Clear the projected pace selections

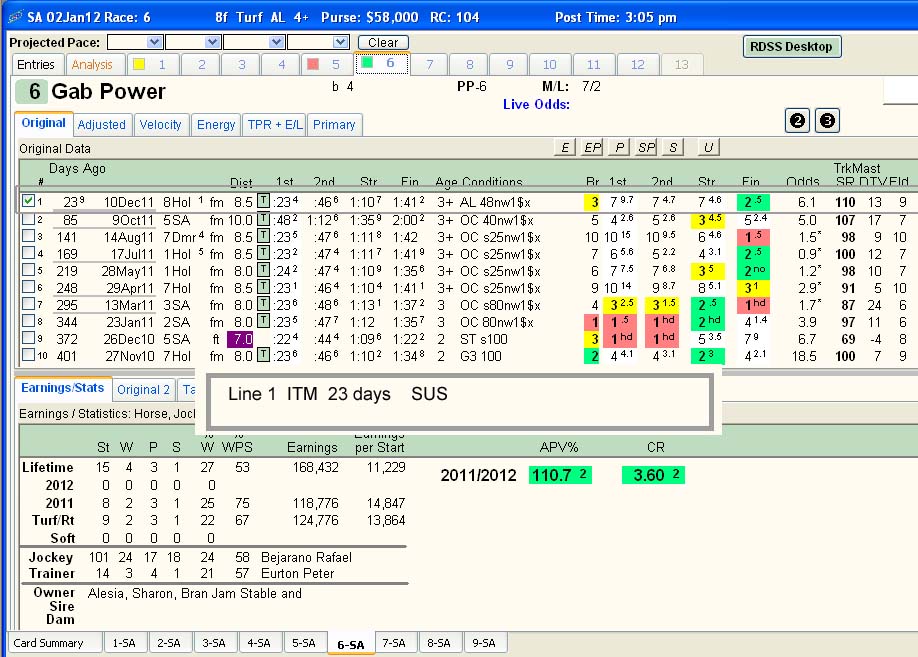point(383,42)
